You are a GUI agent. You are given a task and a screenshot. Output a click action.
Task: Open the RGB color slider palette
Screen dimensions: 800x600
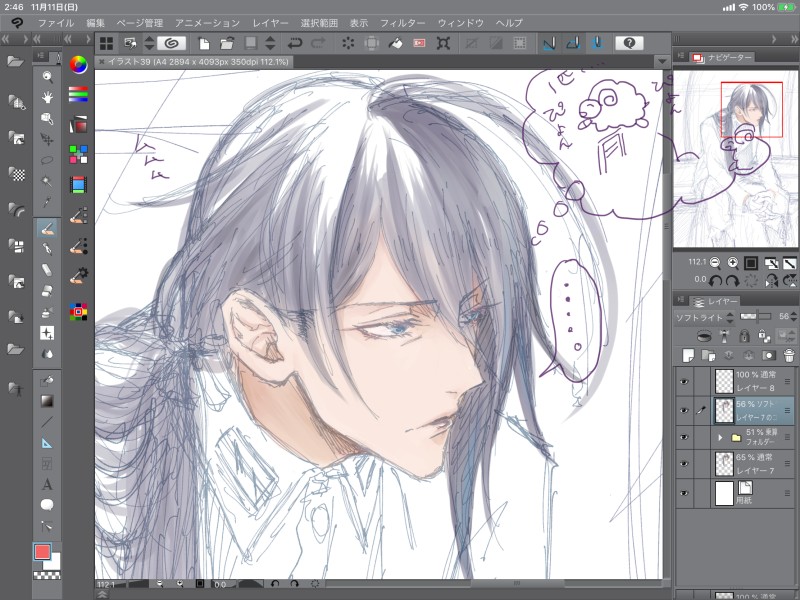(x=79, y=94)
